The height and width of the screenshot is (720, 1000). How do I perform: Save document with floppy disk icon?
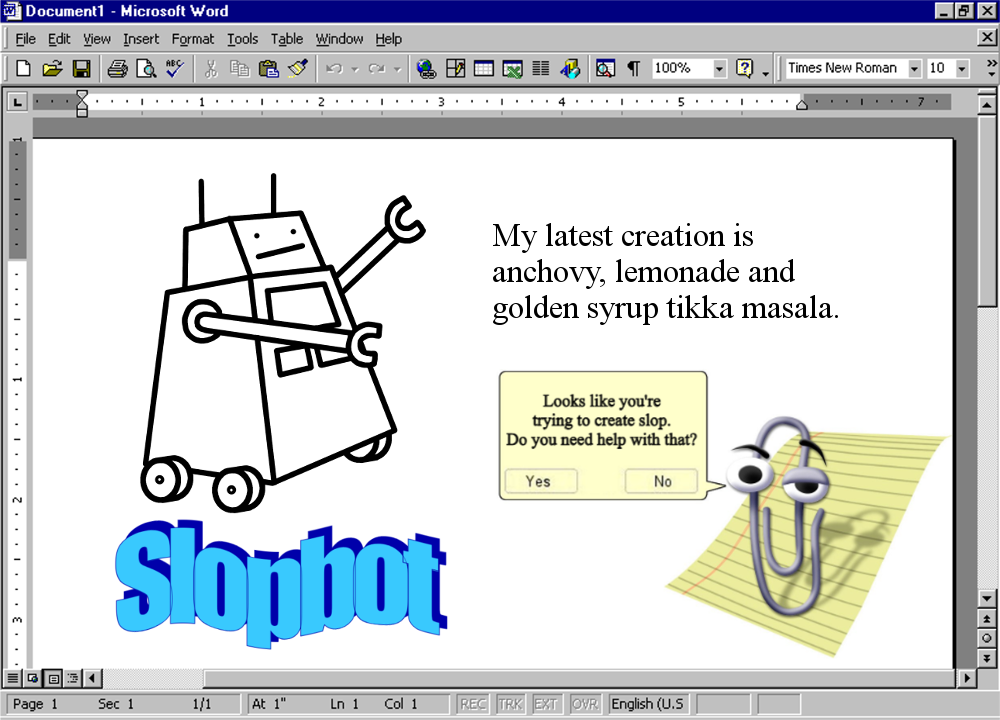pos(82,68)
